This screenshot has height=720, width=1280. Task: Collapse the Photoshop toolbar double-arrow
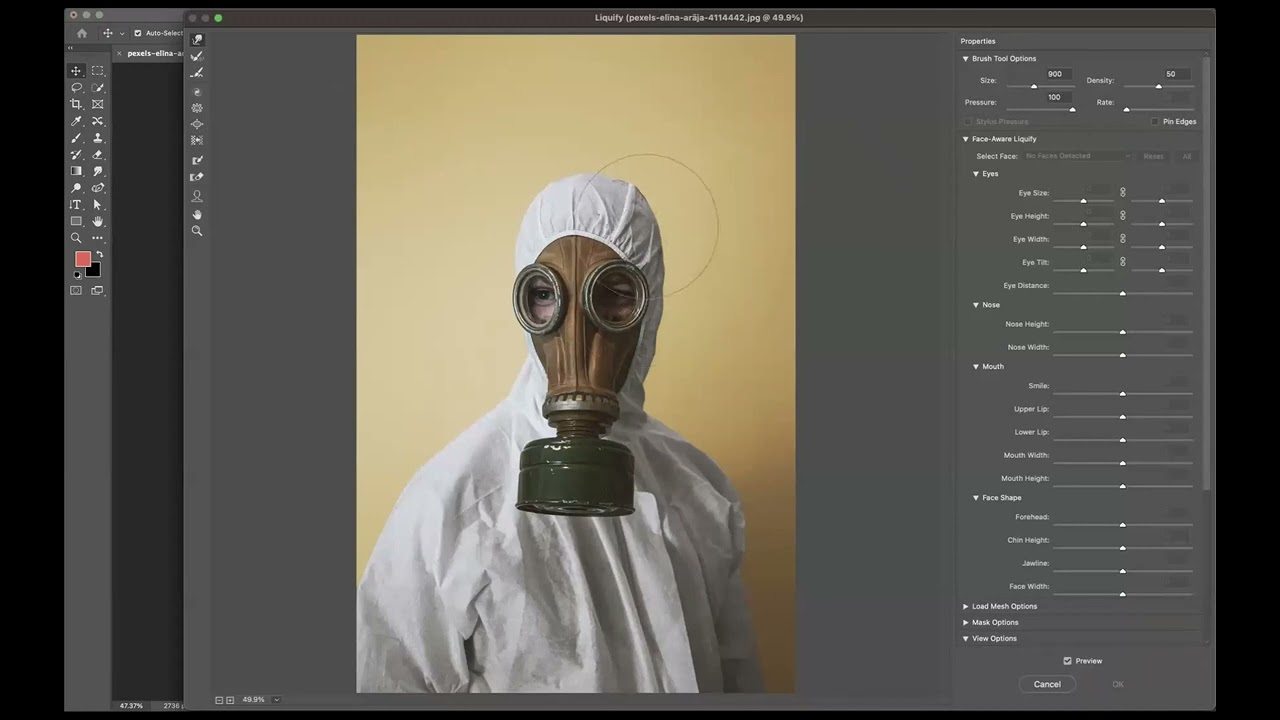pyautogui.click(x=70, y=48)
